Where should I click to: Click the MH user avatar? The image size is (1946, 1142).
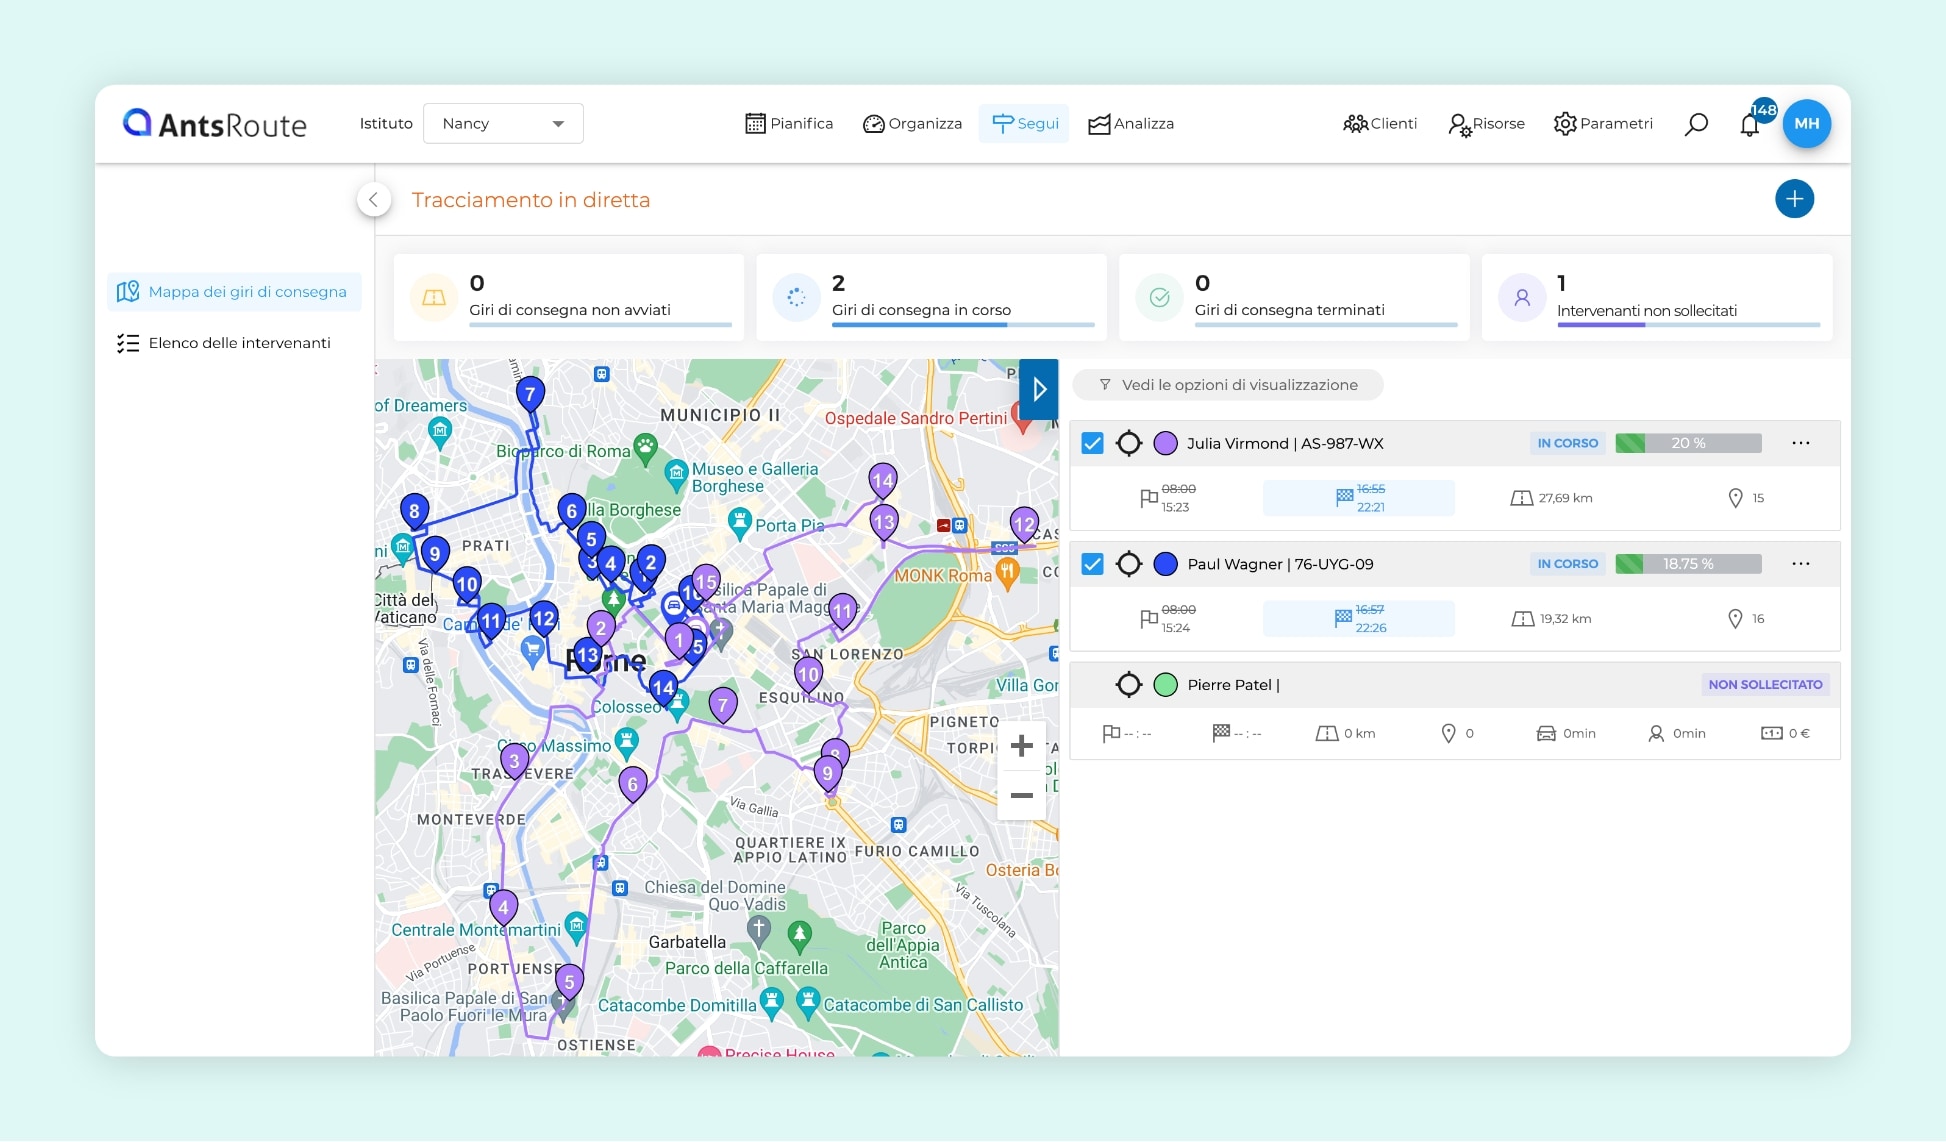[x=1807, y=123]
